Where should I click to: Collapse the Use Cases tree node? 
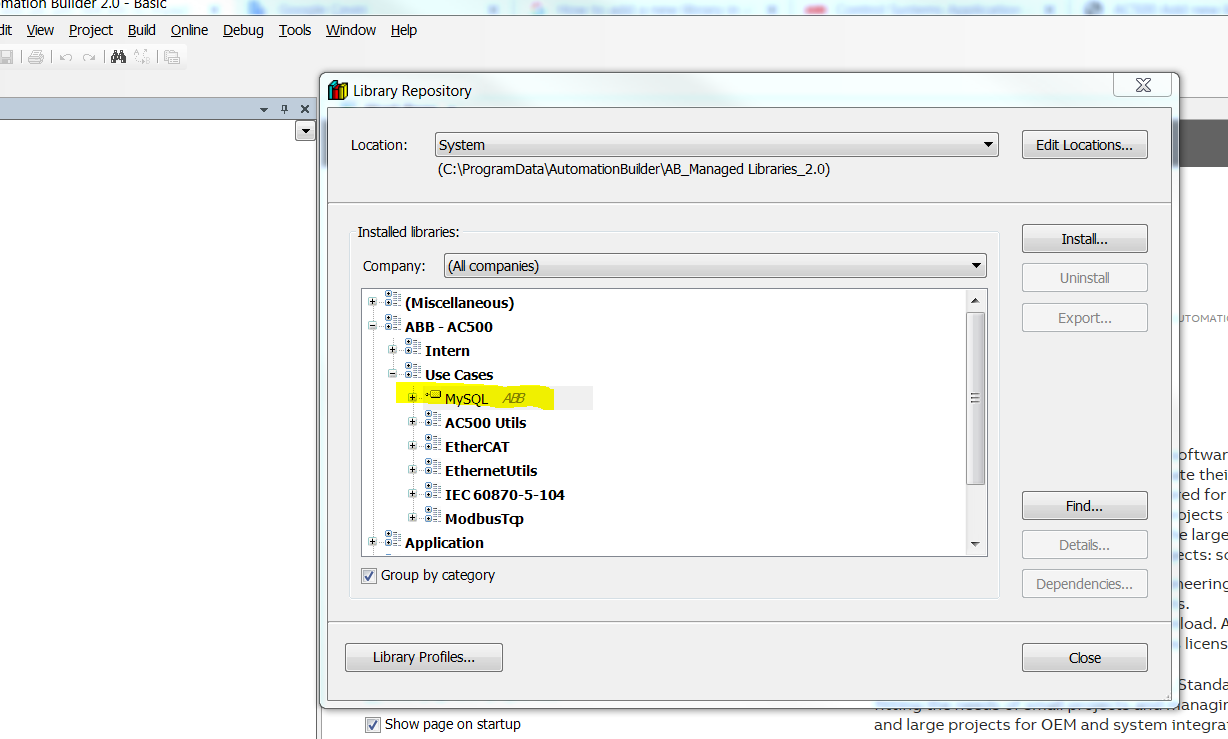pyautogui.click(x=392, y=374)
